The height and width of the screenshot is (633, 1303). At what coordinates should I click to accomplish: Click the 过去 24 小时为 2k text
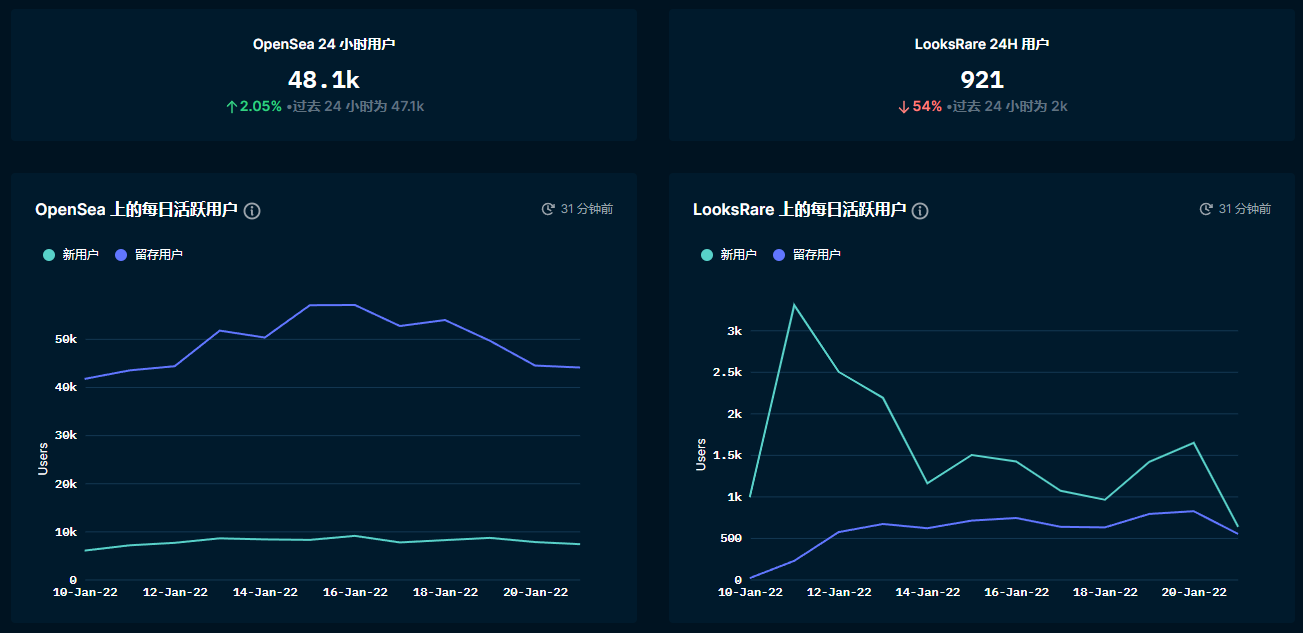pyautogui.click(x=1010, y=106)
